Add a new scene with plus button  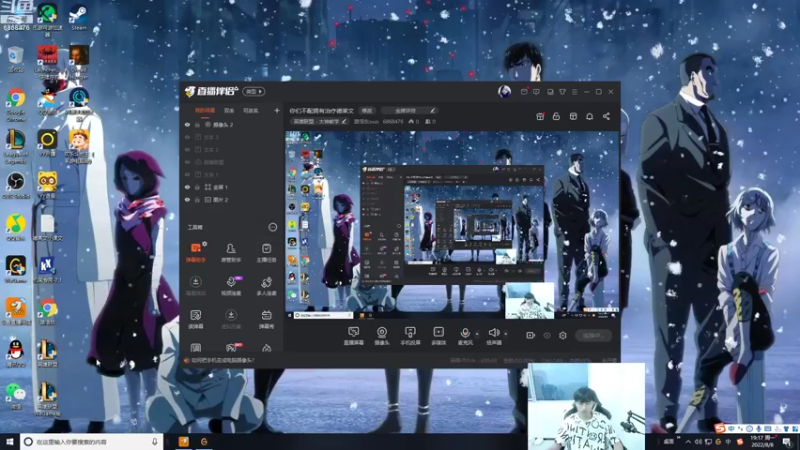277,110
